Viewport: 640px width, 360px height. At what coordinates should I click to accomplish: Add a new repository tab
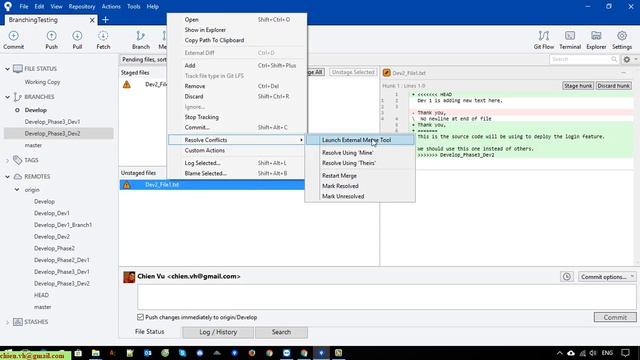click(x=105, y=20)
